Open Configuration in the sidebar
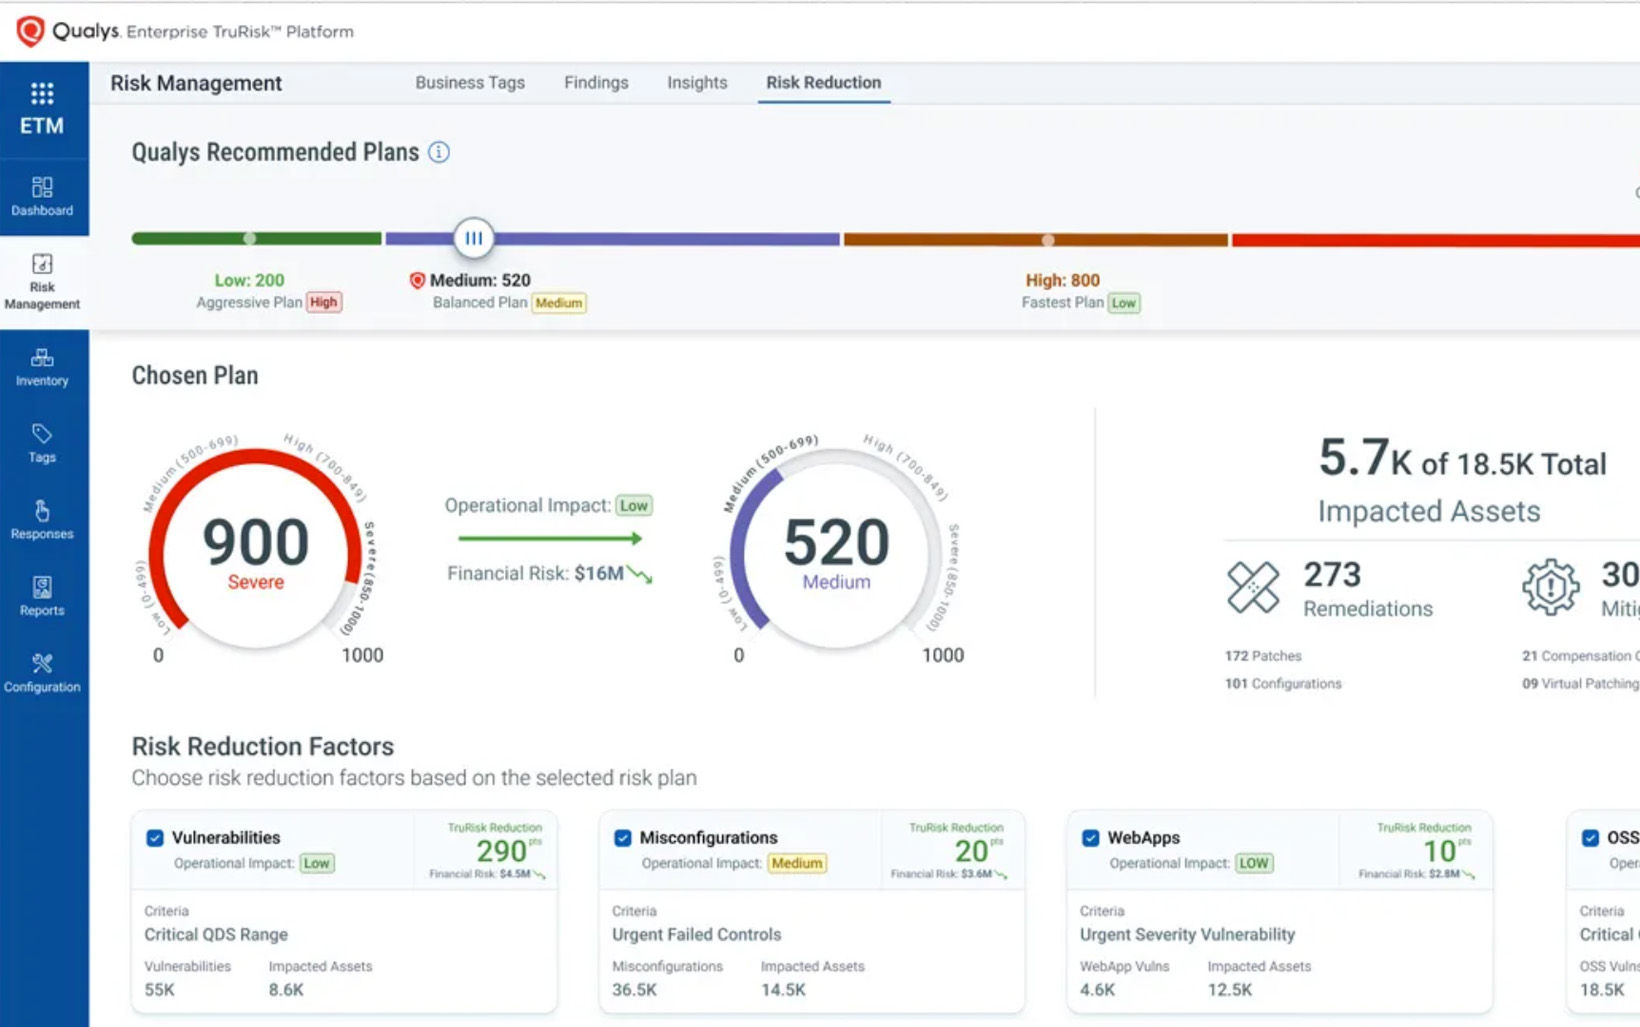 click(x=42, y=673)
